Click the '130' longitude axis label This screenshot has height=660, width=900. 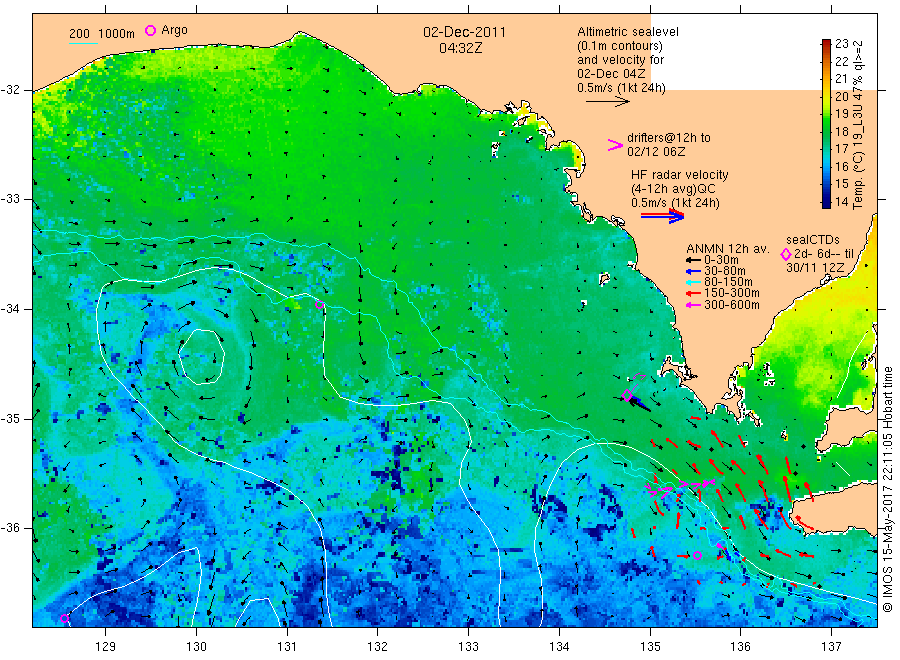coord(196,647)
